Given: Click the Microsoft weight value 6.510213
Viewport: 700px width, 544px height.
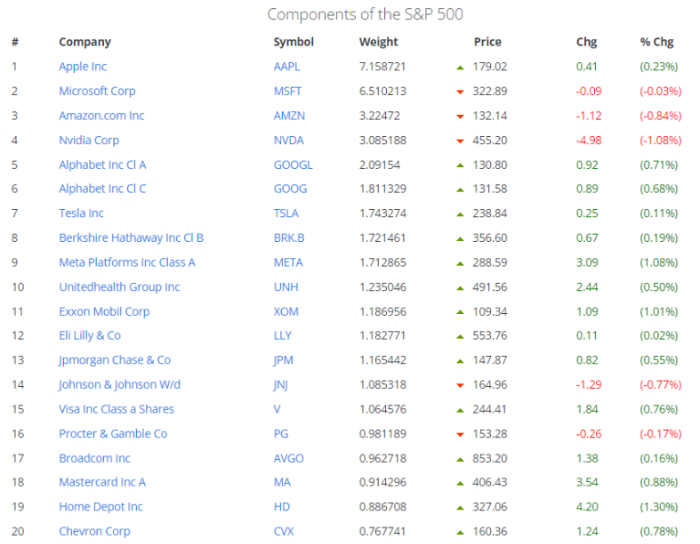Looking at the screenshot, I should click(x=383, y=91).
